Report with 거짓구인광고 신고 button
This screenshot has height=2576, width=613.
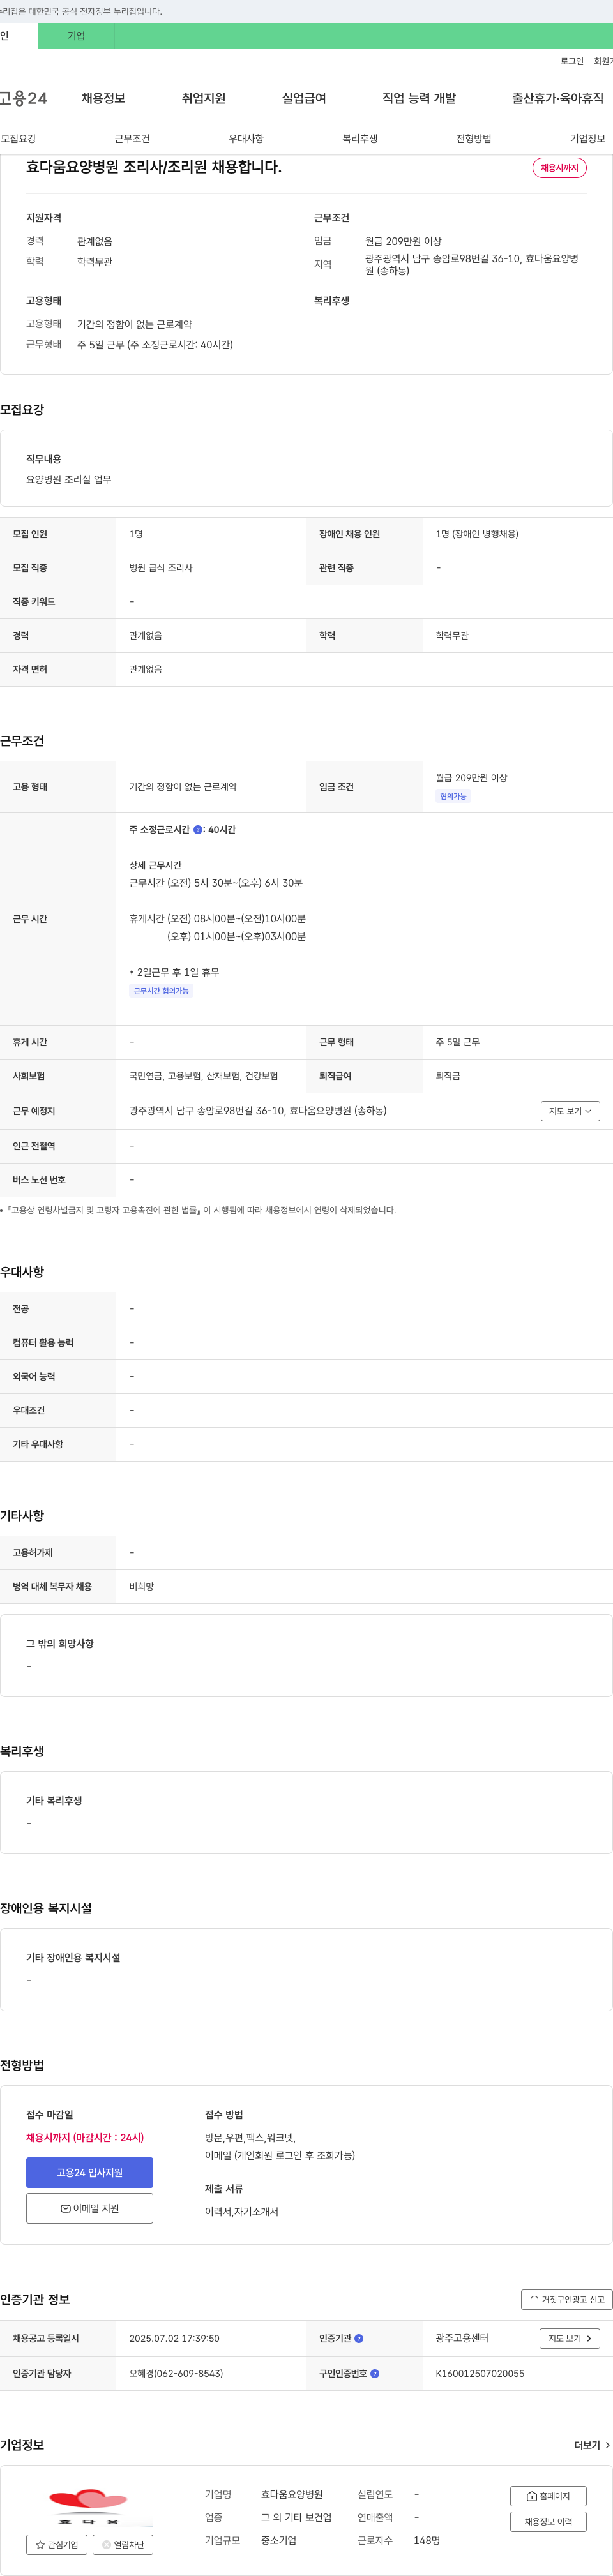click(x=566, y=2300)
